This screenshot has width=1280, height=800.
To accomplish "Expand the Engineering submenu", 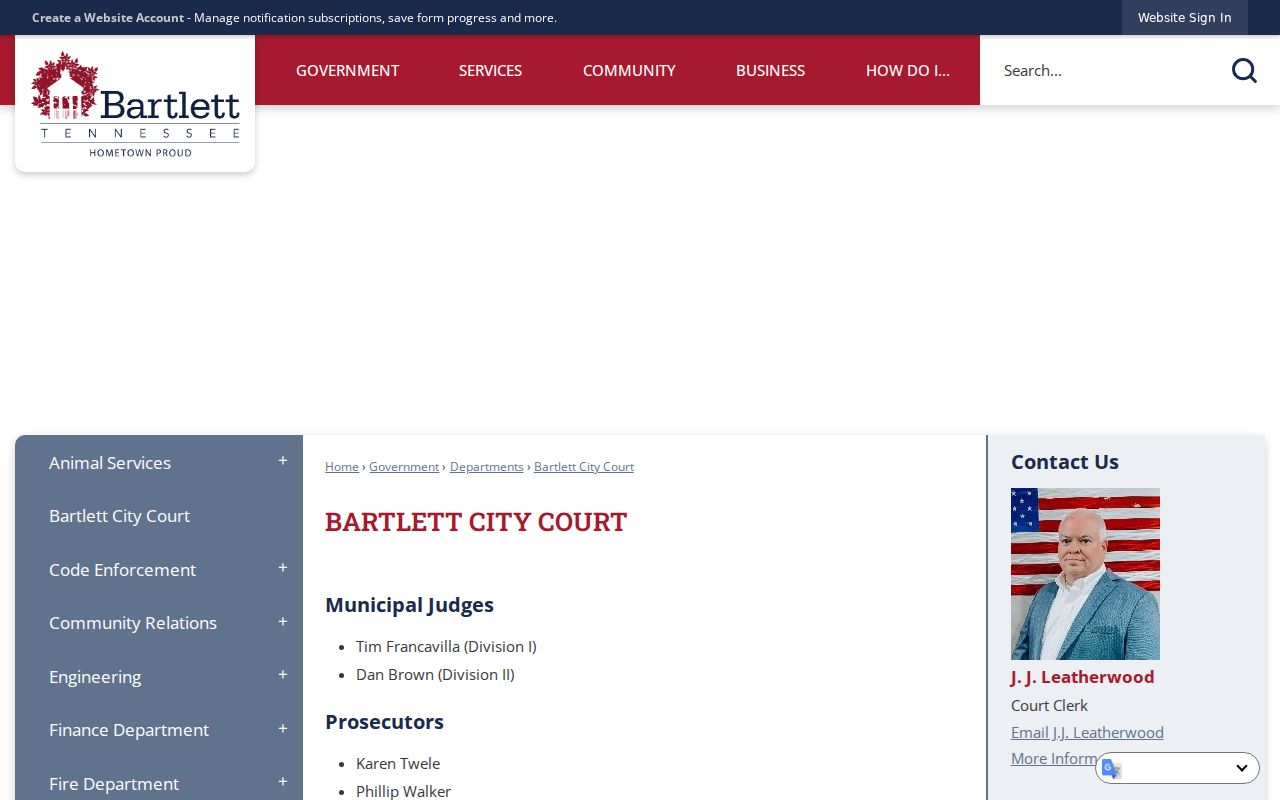I will point(283,675).
